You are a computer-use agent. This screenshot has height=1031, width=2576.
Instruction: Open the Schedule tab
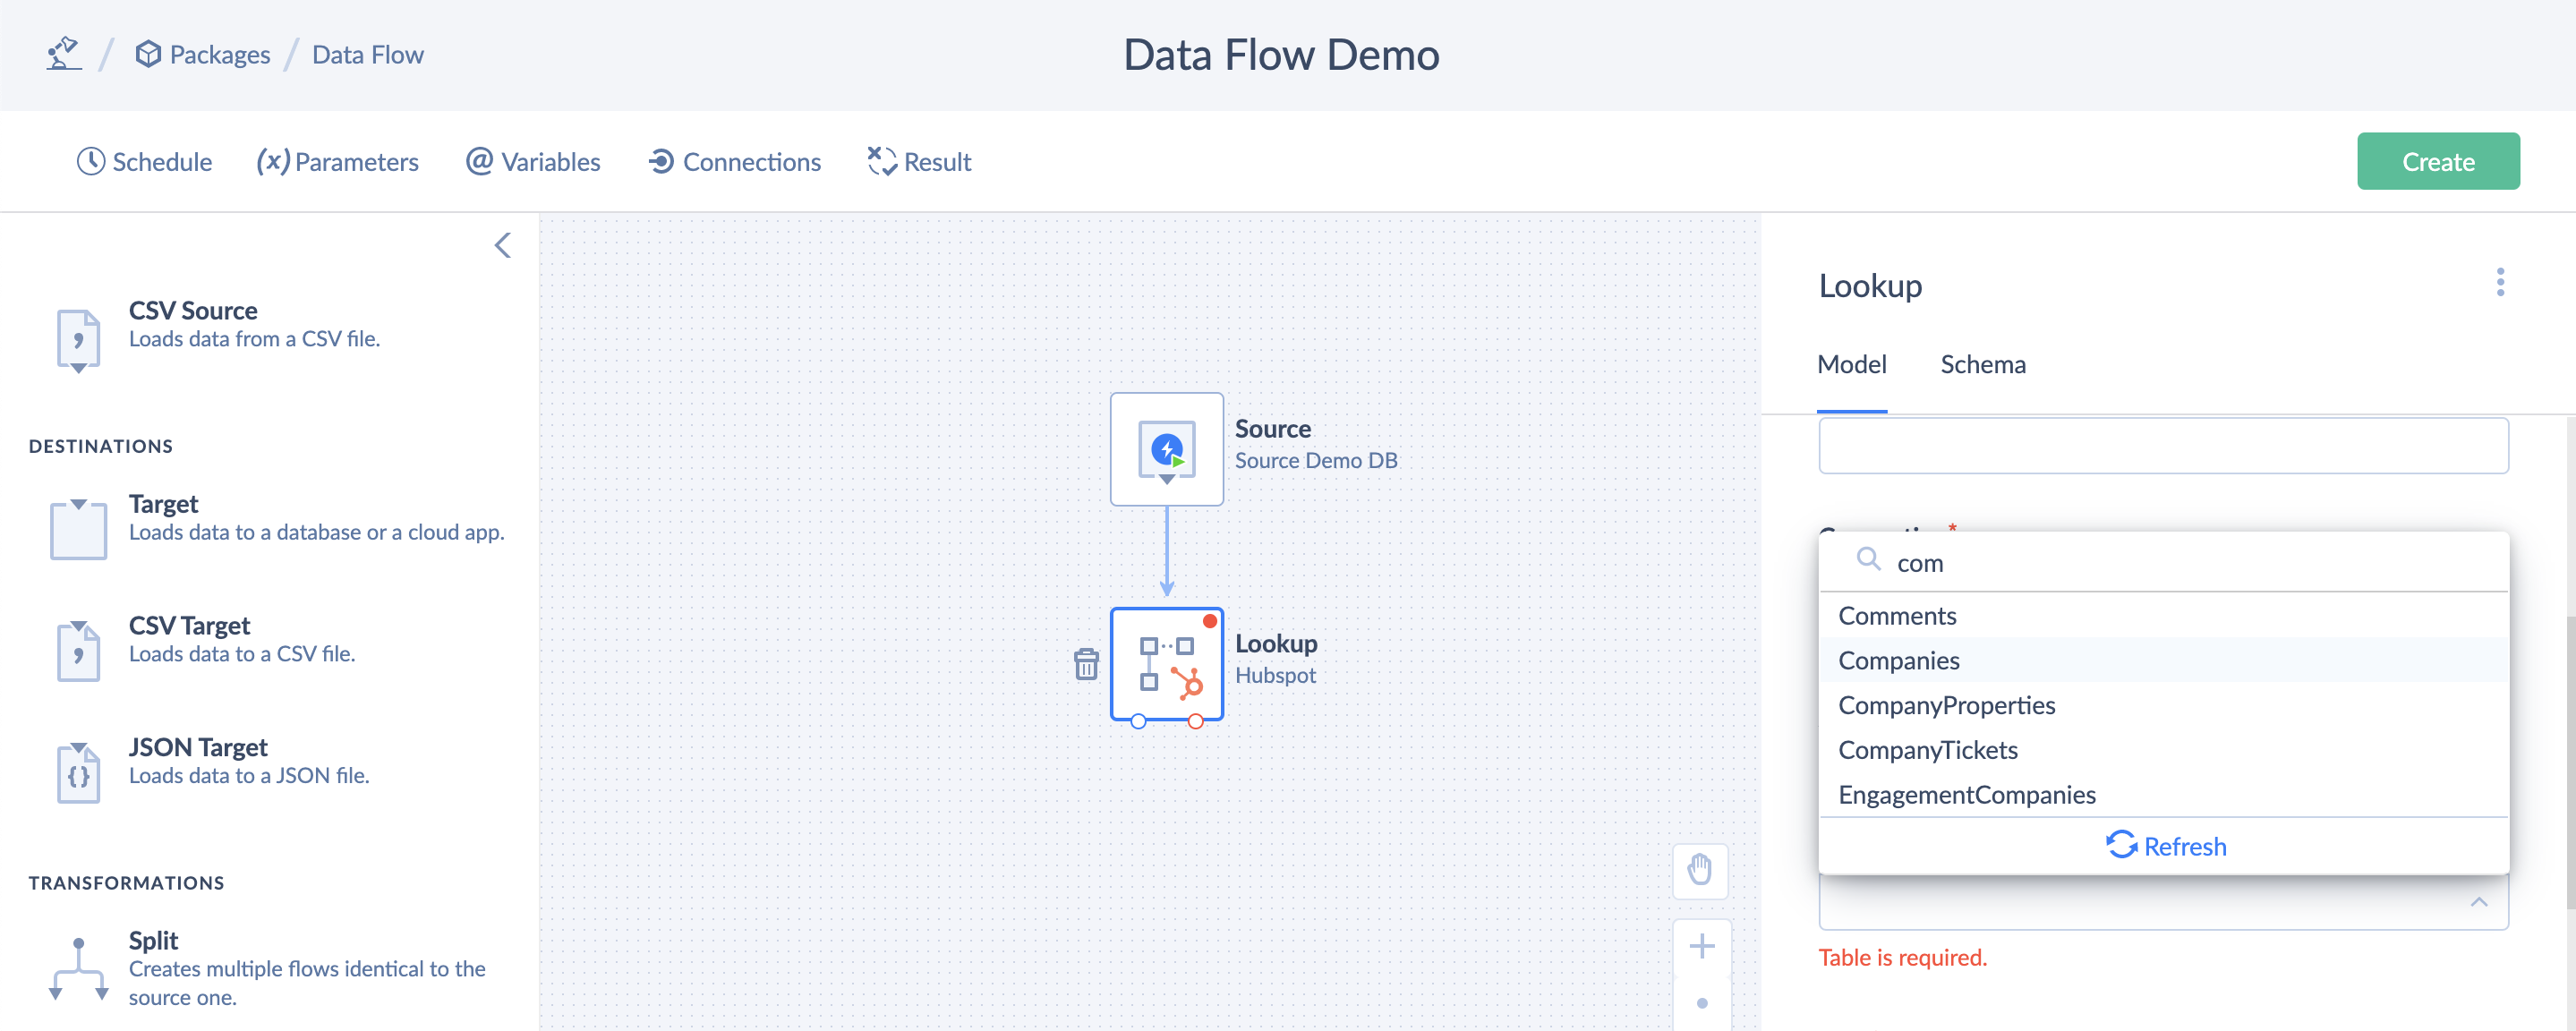(145, 161)
